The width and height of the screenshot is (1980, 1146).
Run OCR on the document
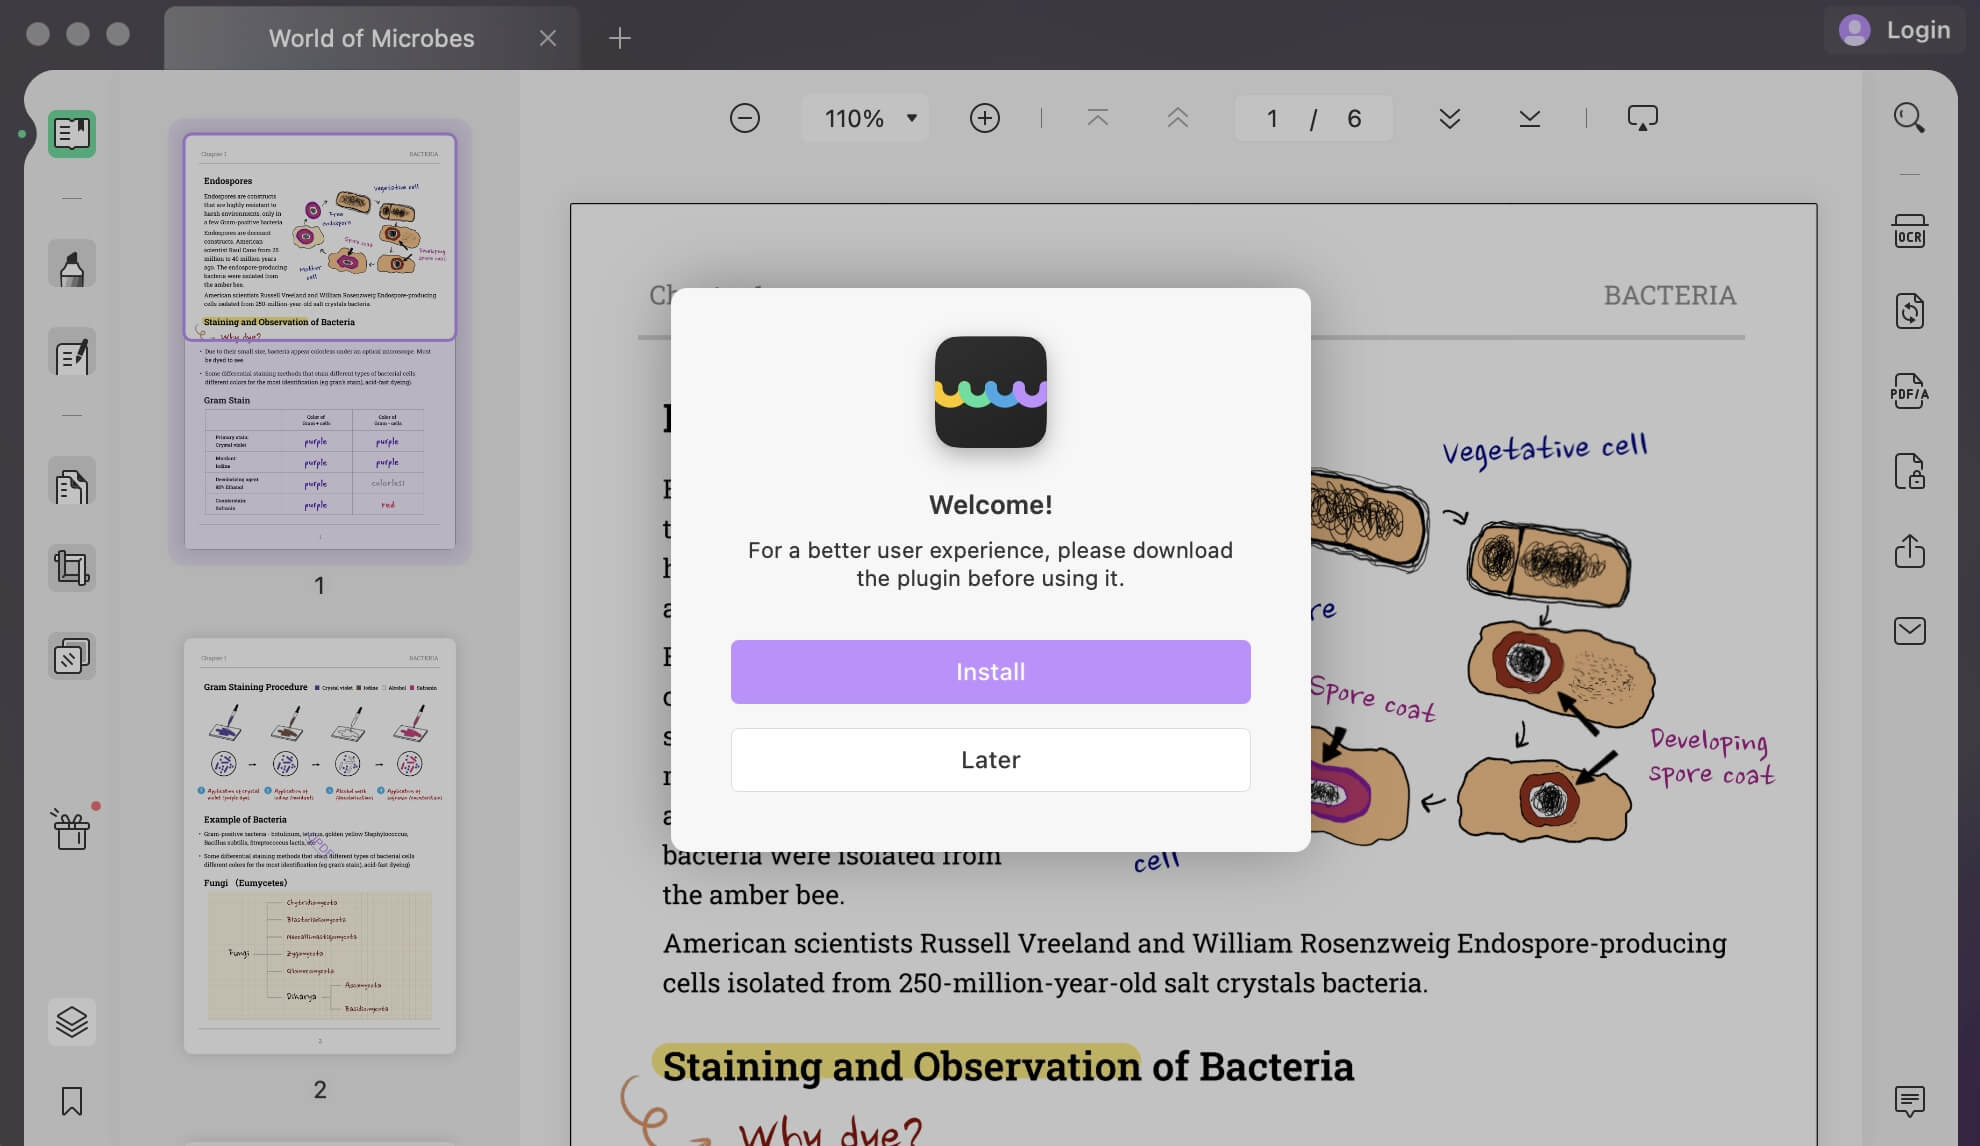click(1910, 231)
